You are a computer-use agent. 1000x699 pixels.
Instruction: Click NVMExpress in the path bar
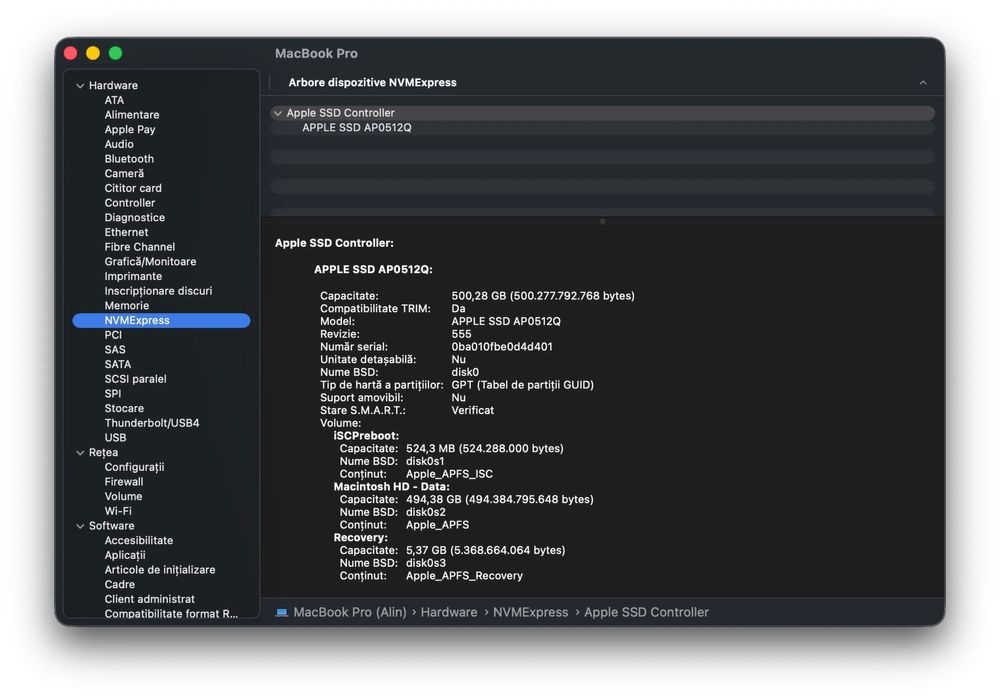click(531, 612)
